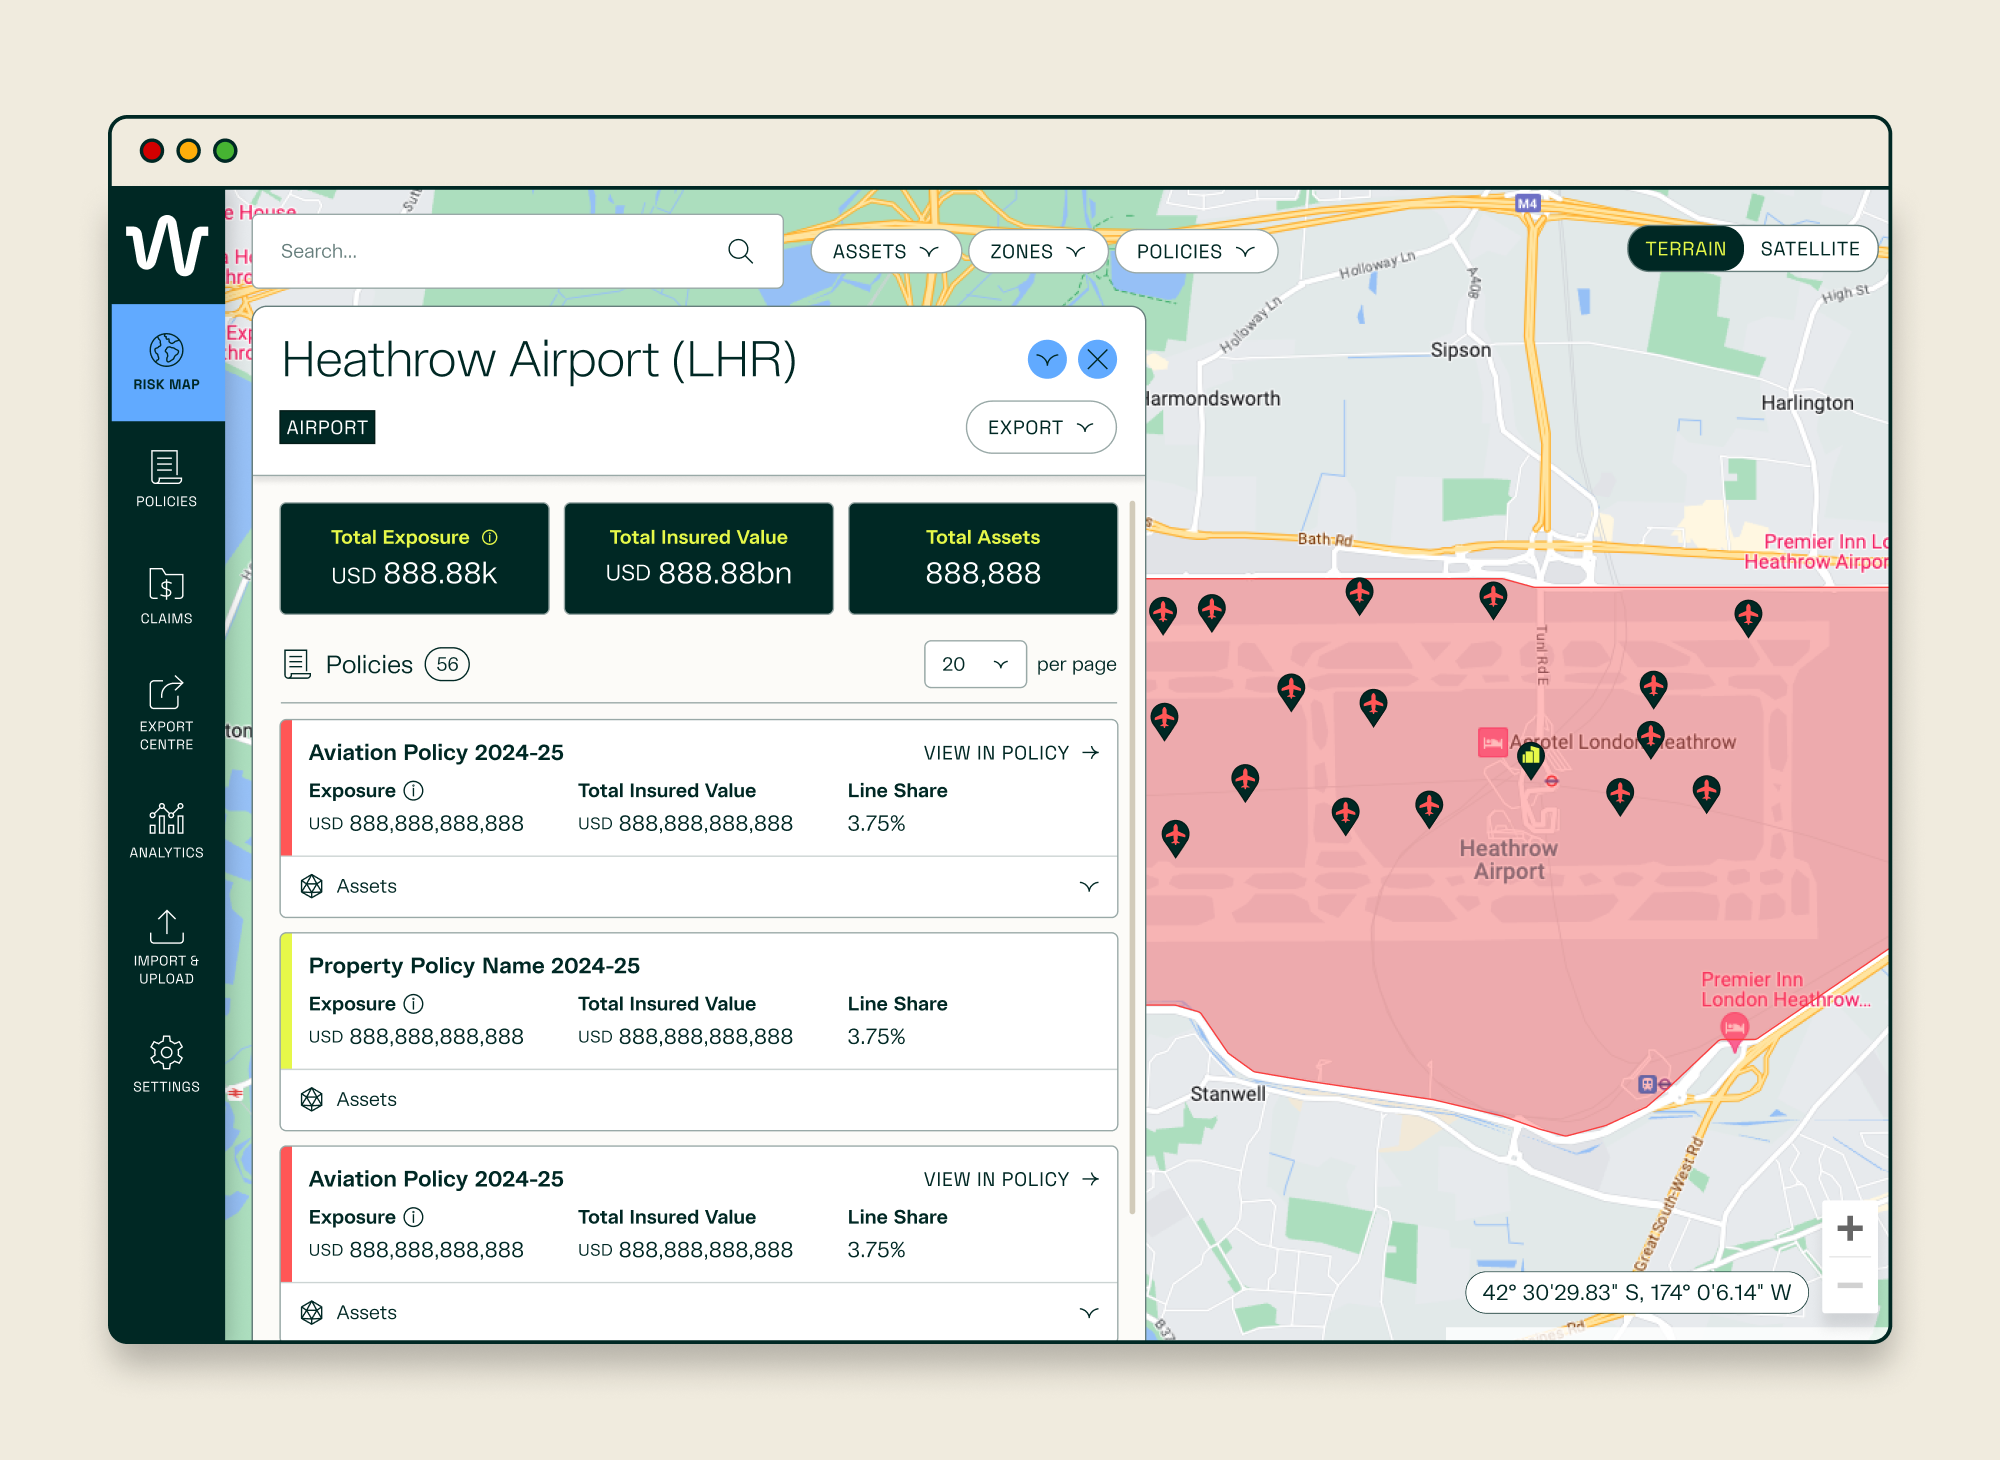
Task: Switch the map to Terrain view
Action: click(1686, 249)
